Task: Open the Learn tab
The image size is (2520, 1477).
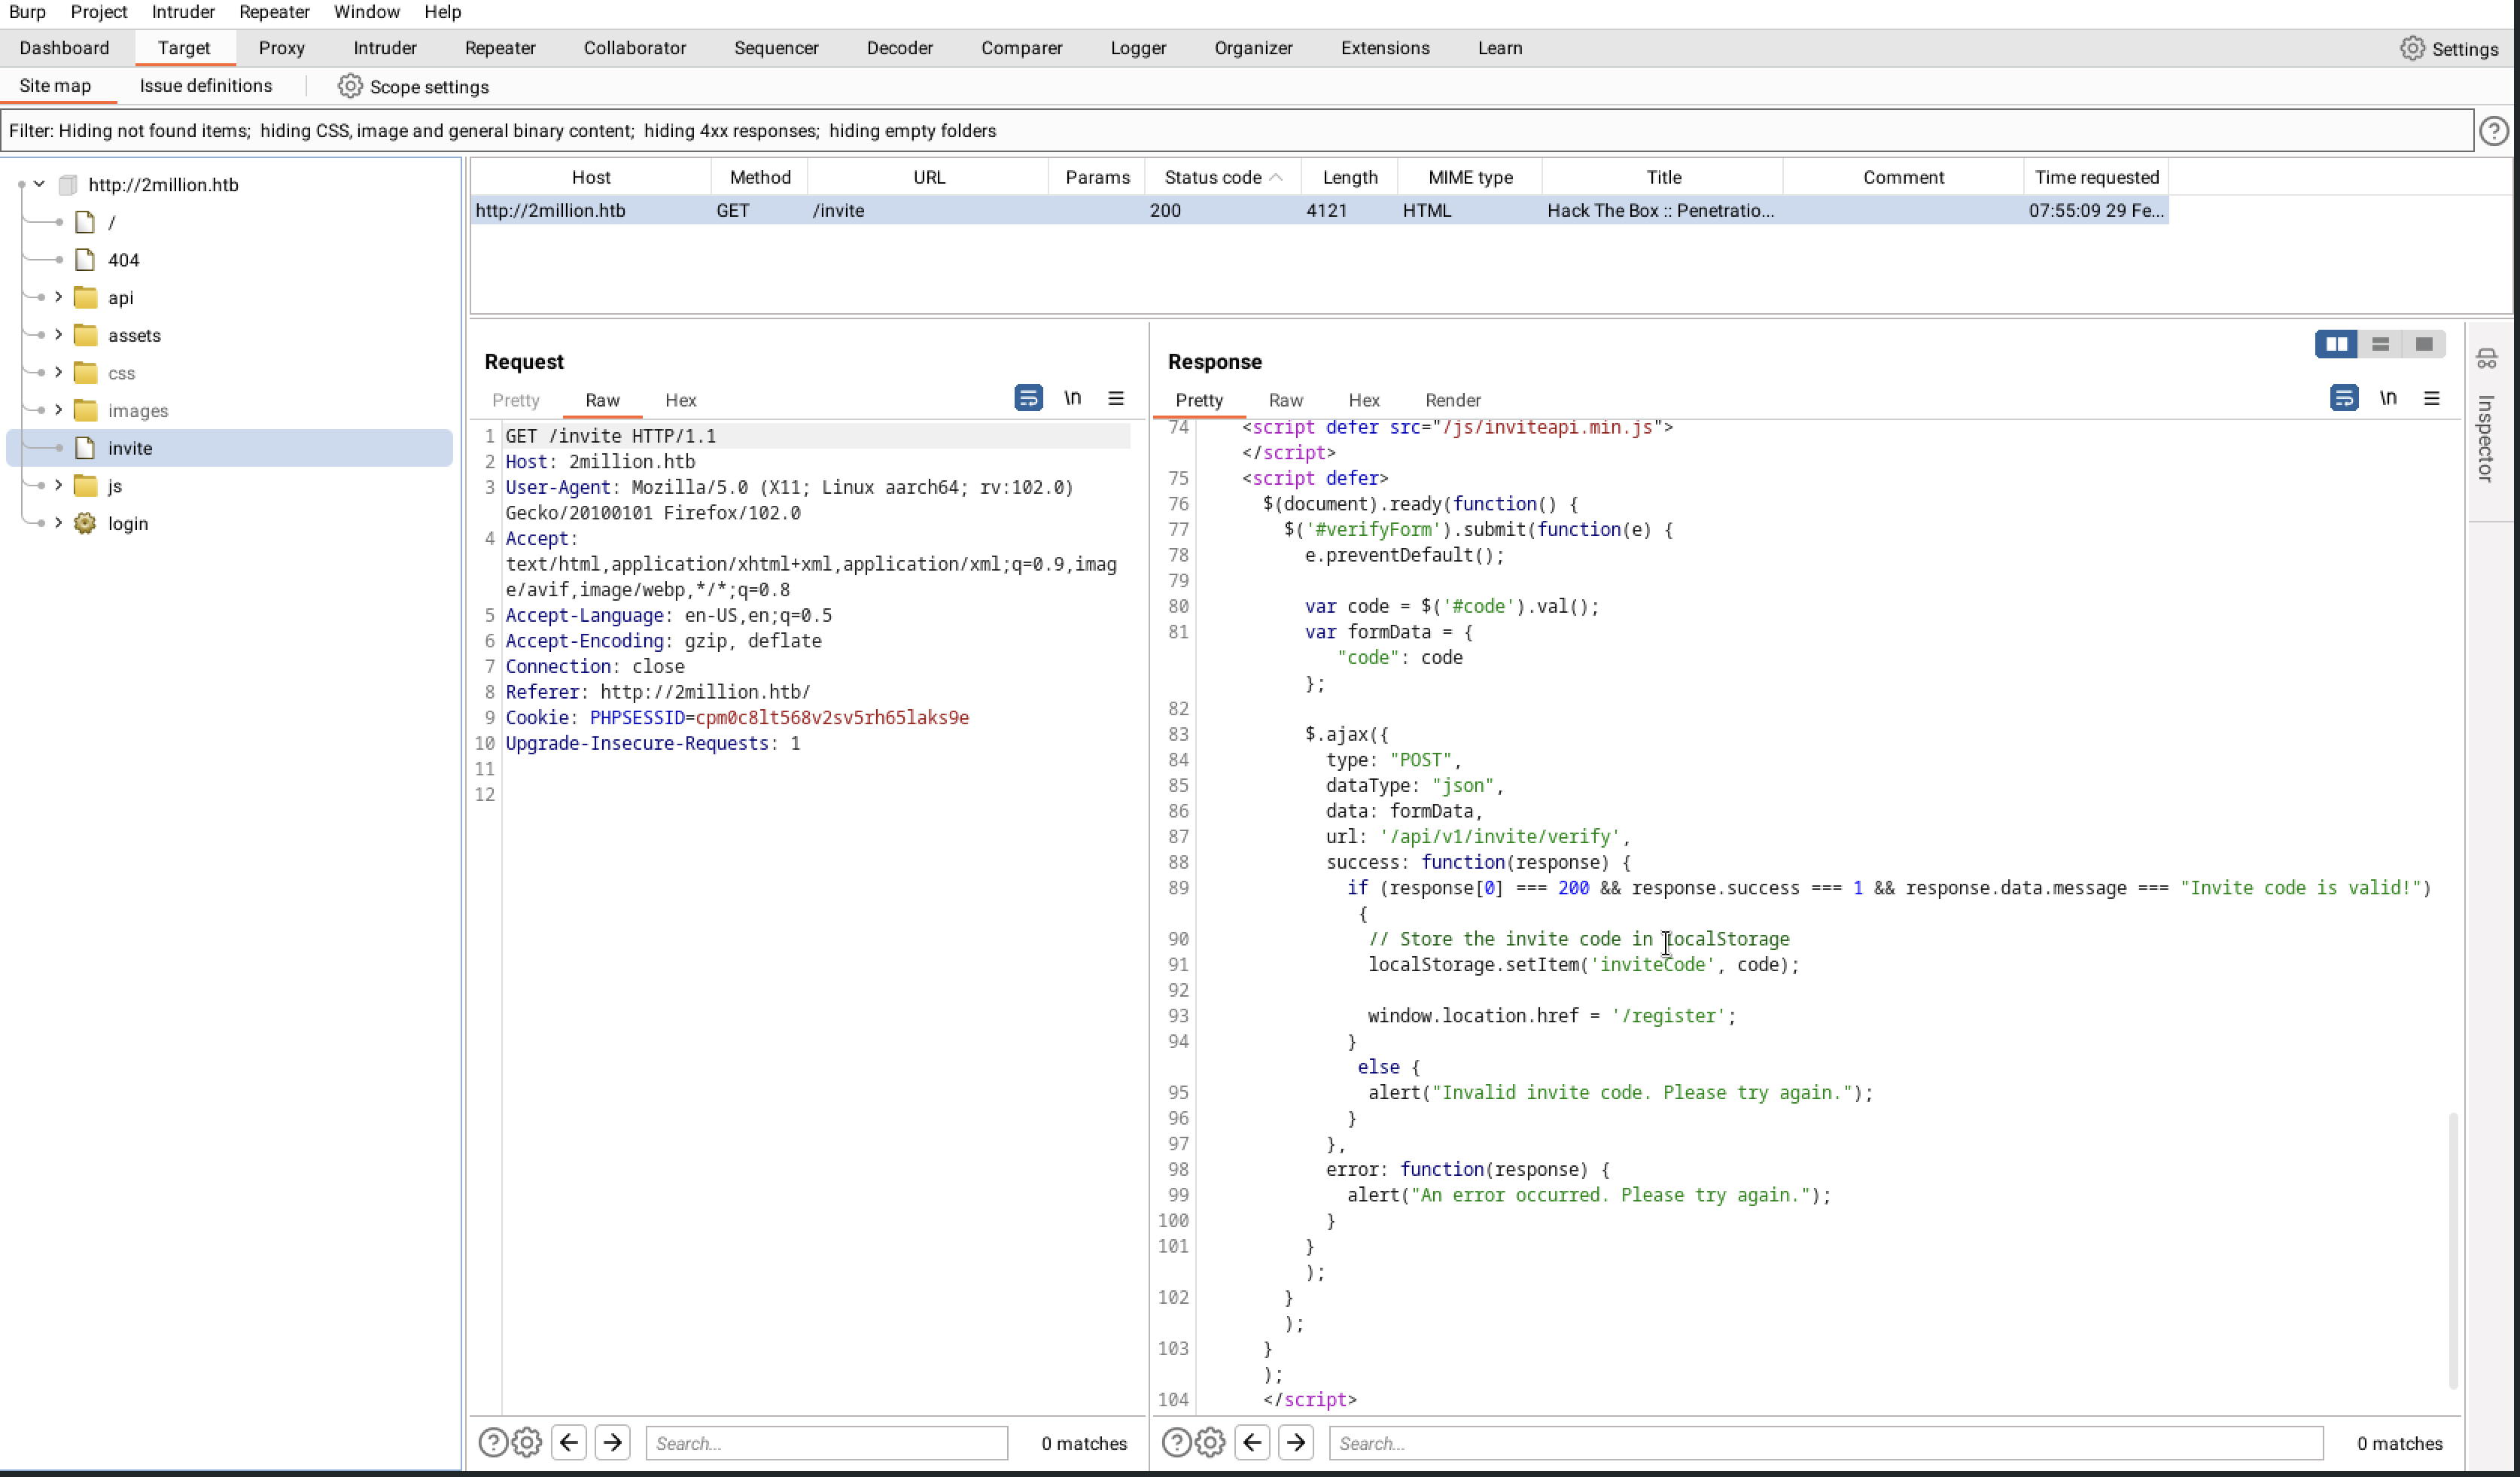Action: [1499, 48]
